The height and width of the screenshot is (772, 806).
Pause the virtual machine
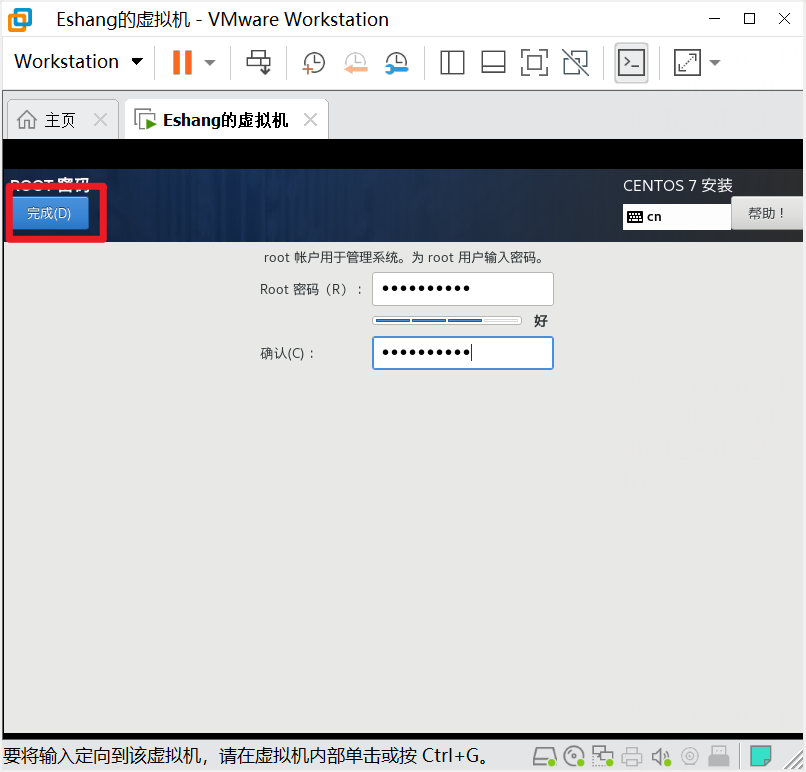182,62
